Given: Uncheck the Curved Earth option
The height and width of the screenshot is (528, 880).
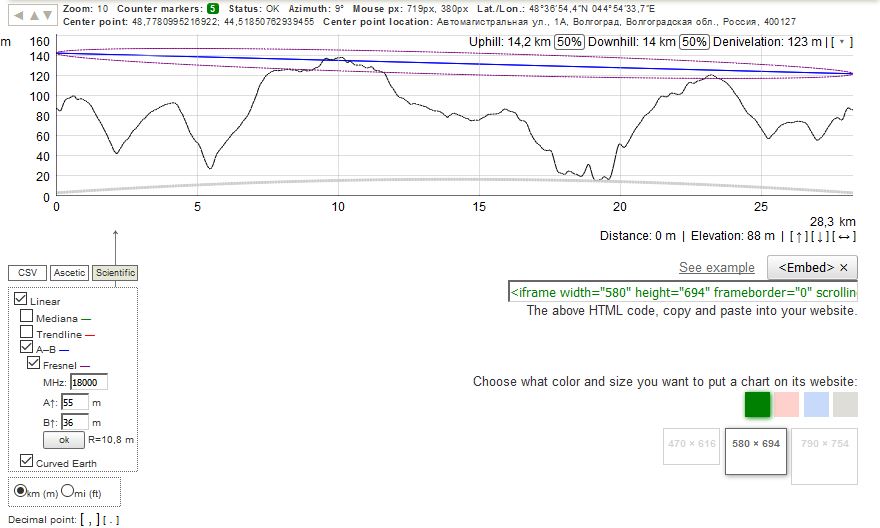Looking at the screenshot, I should (x=24, y=462).
